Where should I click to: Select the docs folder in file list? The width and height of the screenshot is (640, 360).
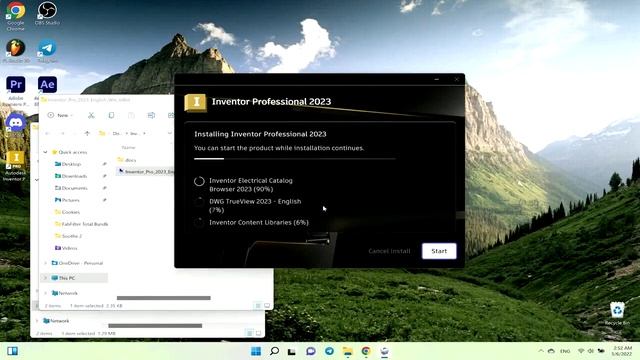click(127, 160)
